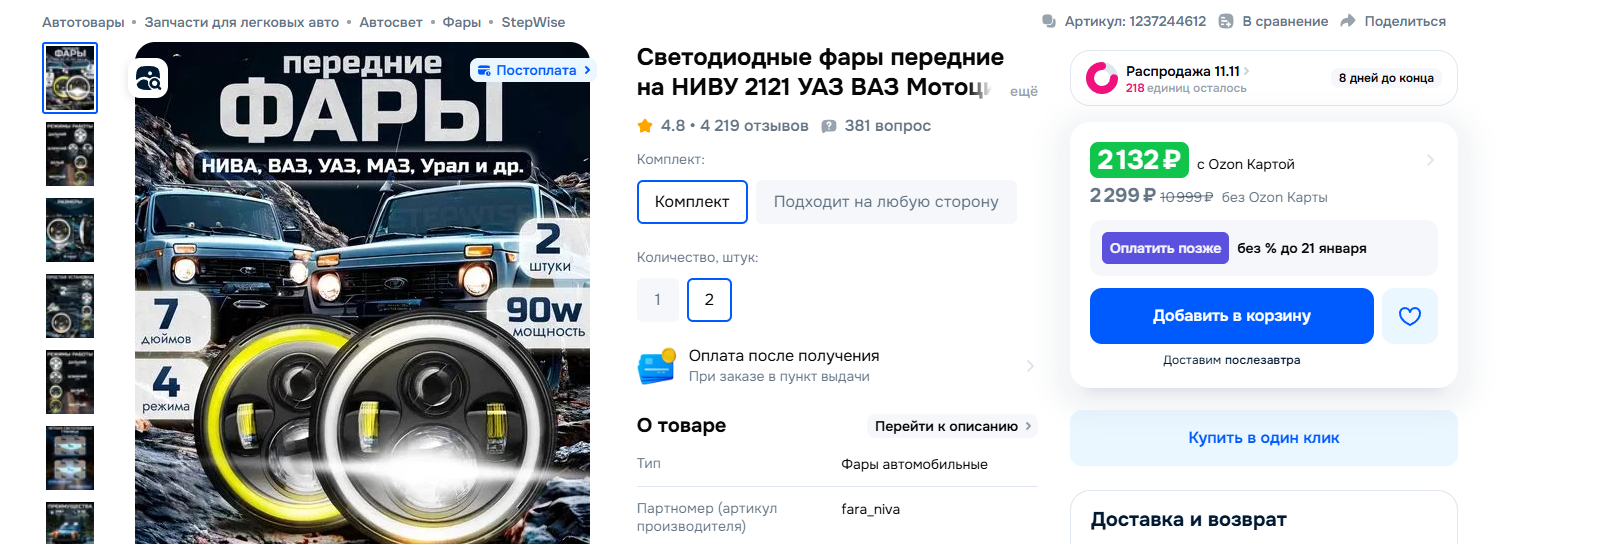This screenshot has width=1598, height=544.
Task: Click Купить в один клик
Action: coord(1264,438)
